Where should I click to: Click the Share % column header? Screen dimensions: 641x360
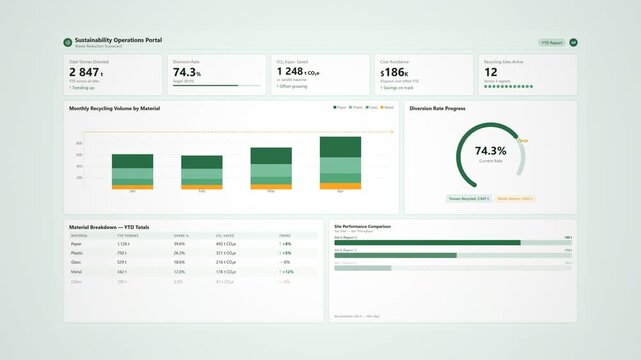pos(181,236)
